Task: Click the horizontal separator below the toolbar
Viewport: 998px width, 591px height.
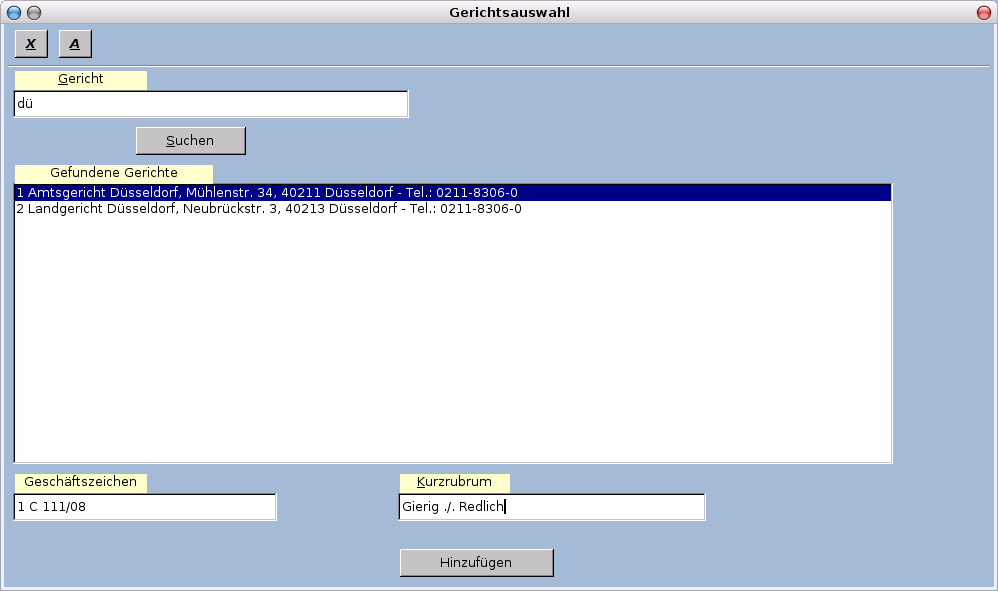Action: click(500, 66)
